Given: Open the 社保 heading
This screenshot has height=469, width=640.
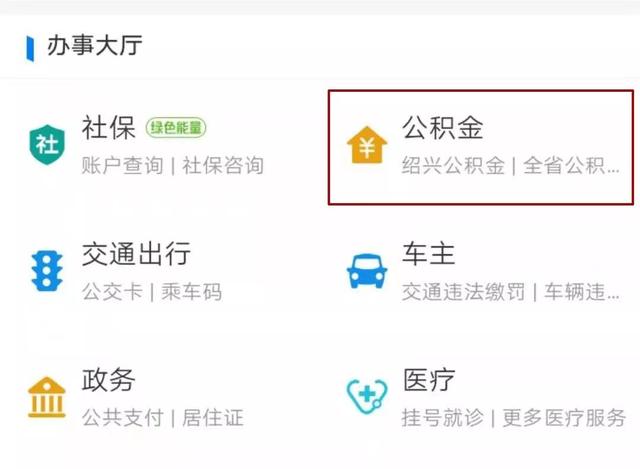Looking at the screenshot, I should (x=109, y=128).
